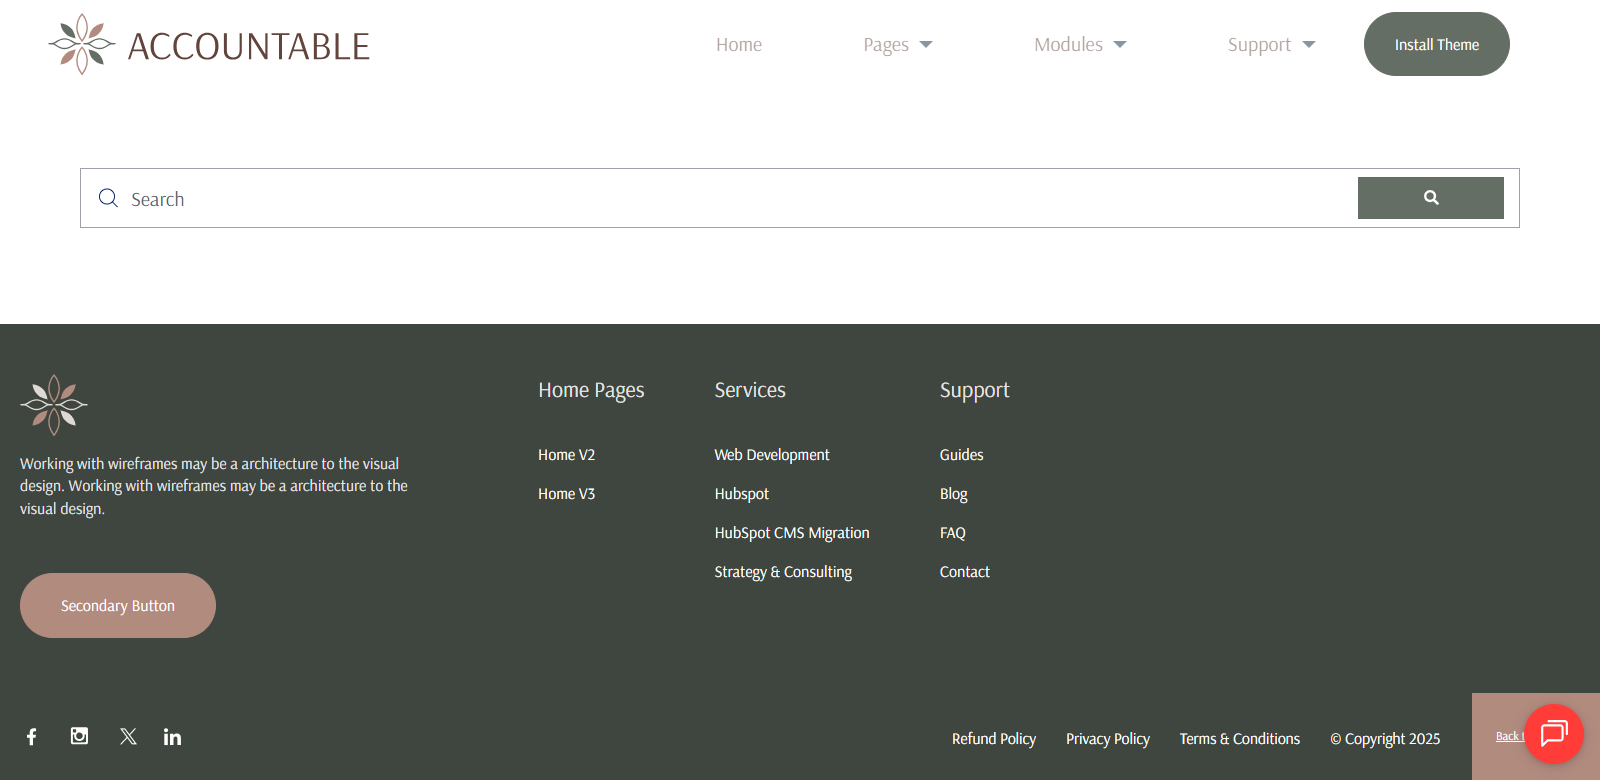
Task: Open the FAQ support link
Action: [x=952, y=533]
